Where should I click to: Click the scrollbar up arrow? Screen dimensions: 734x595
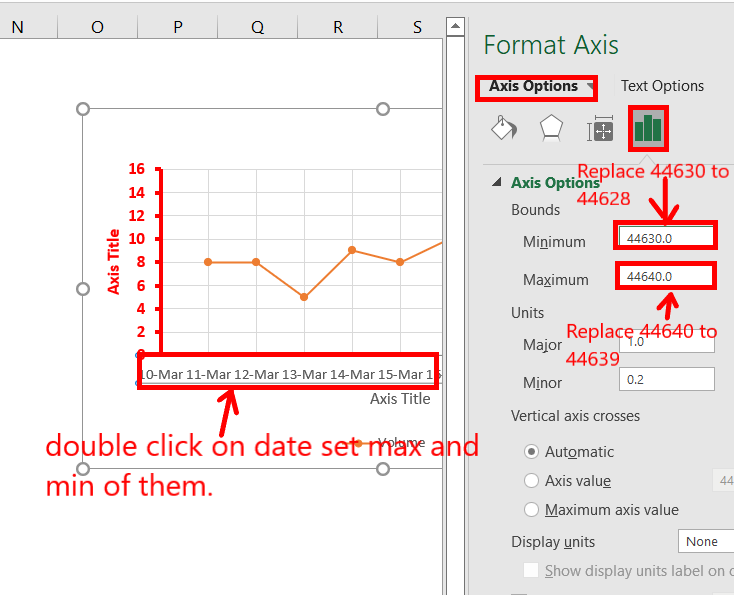pos(455,27)
